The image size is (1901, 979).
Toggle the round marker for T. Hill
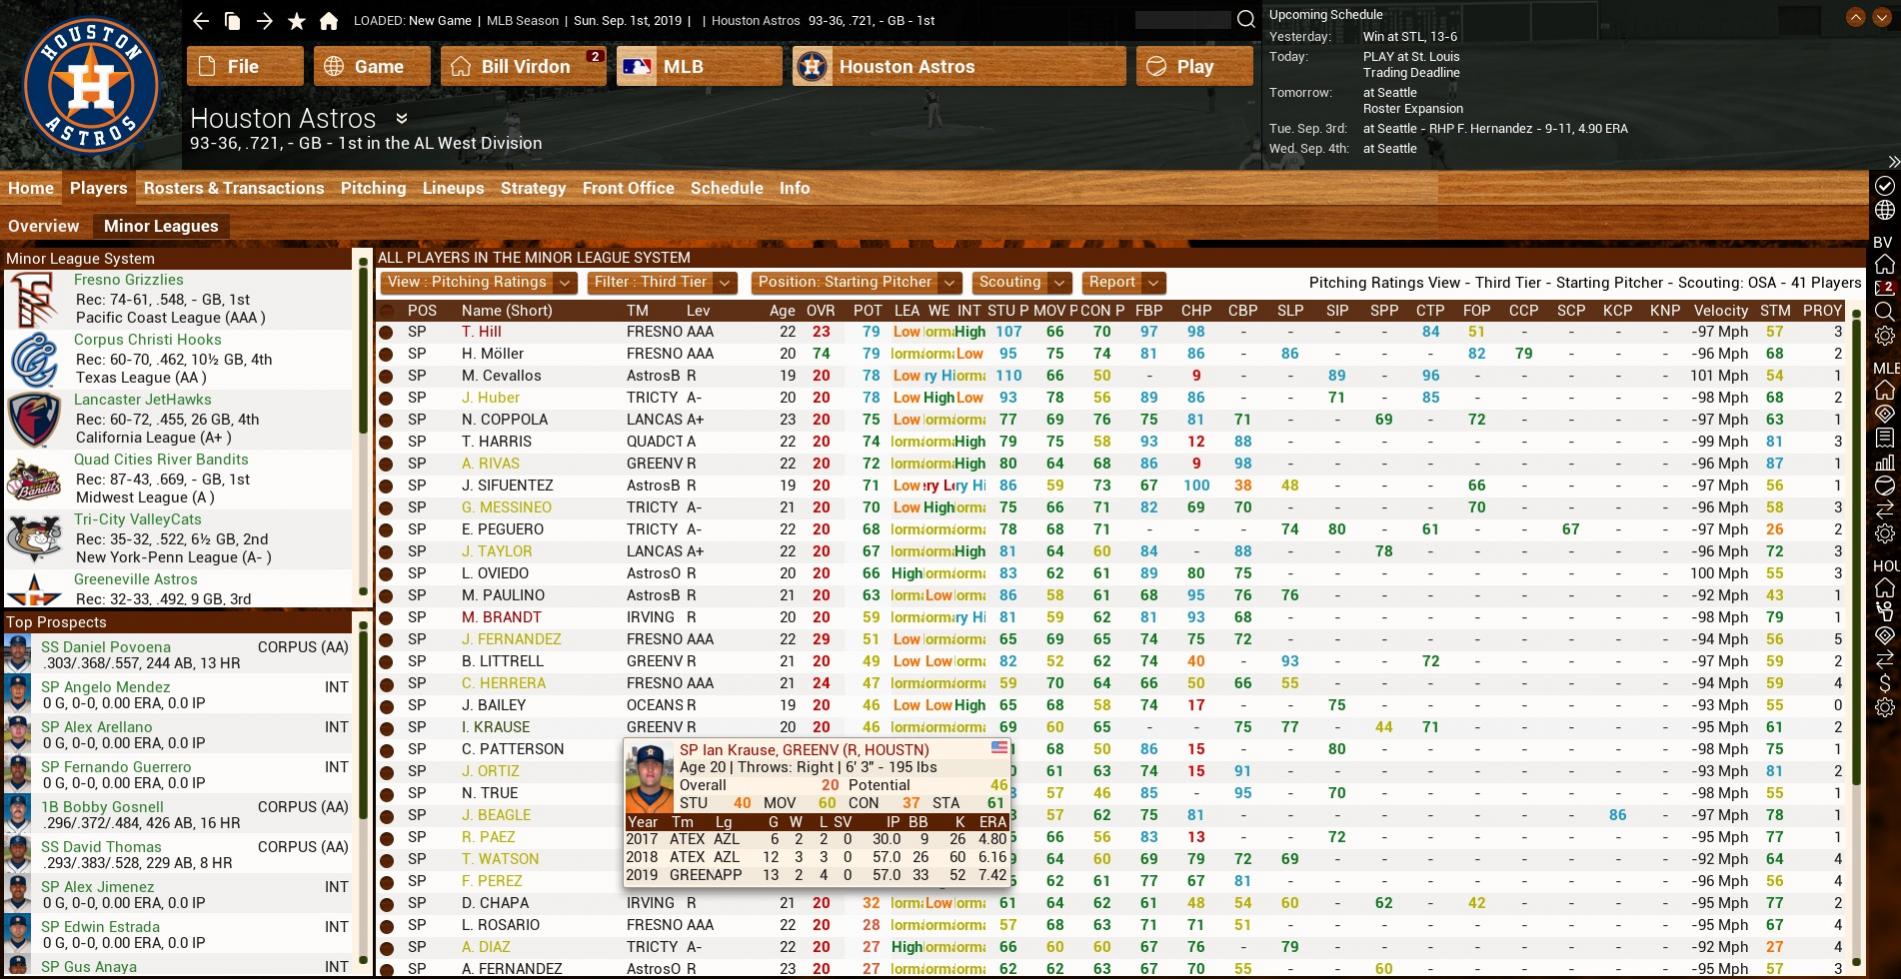[x=386, y=332]
